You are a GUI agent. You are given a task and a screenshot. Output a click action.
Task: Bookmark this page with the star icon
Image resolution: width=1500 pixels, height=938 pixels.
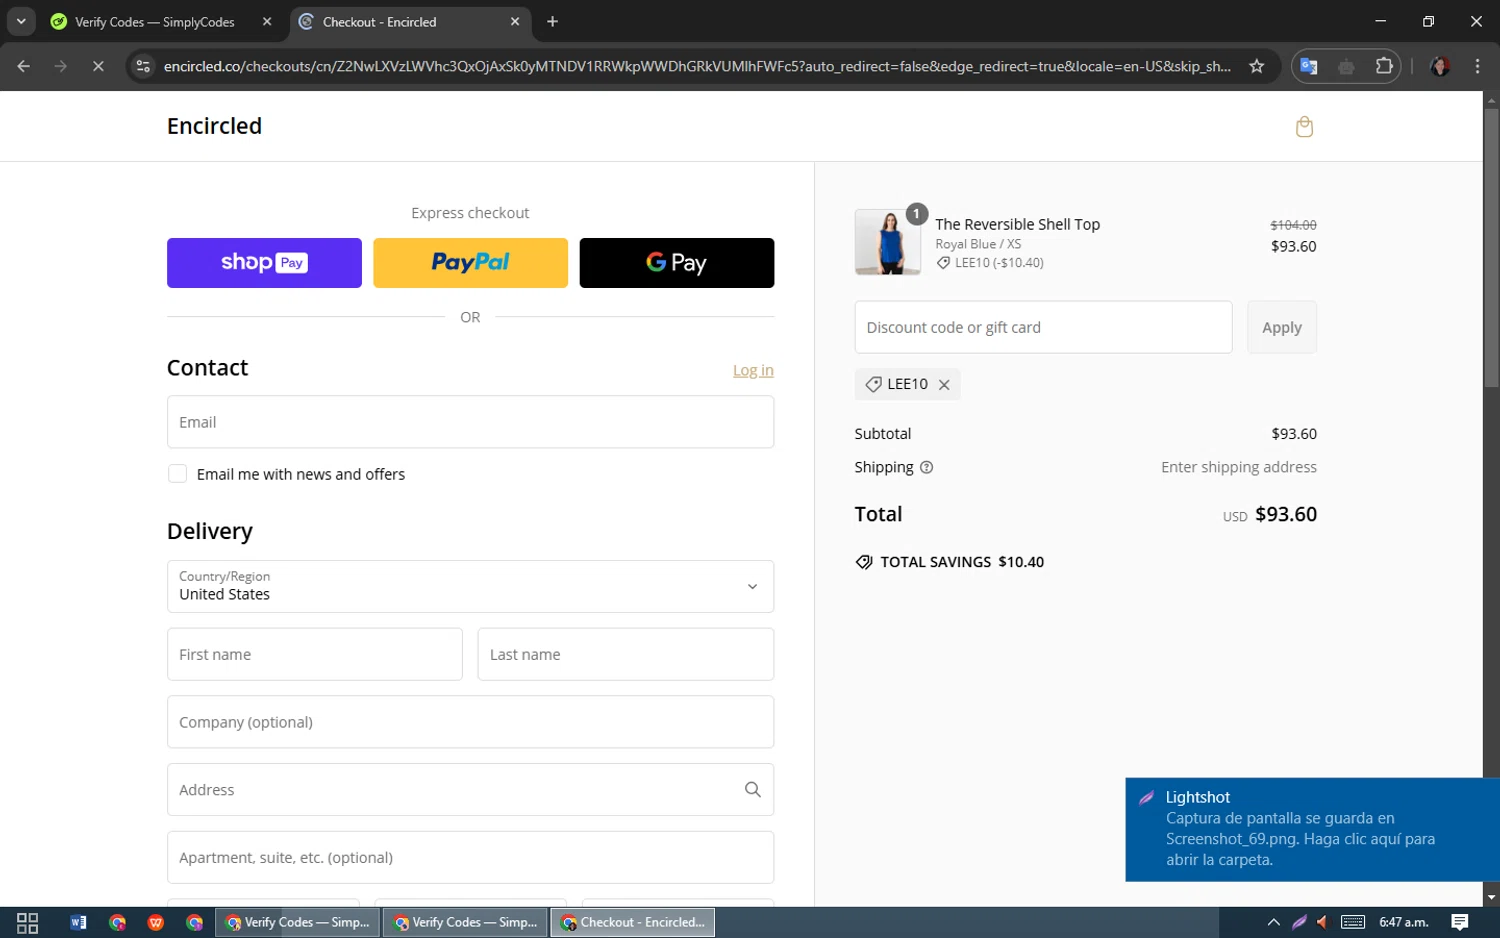[x=1257, y=66]
